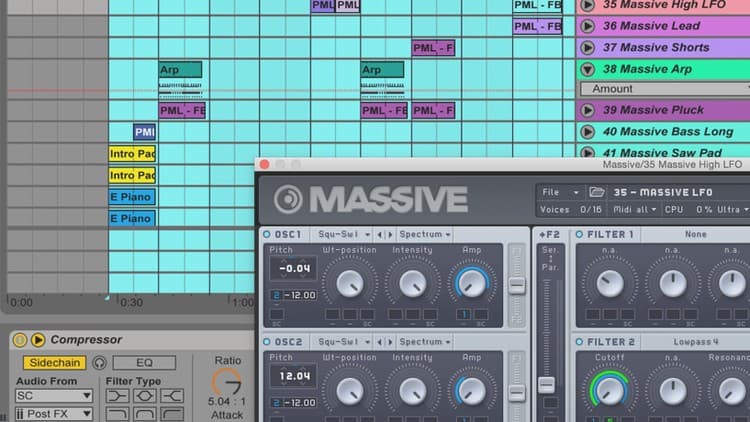Image resolution: width=750 pixels, height=422 pixels.
Task: Click the OSC2 Wt-position knob
Action: pyautogui.click(x=350, y=391)
